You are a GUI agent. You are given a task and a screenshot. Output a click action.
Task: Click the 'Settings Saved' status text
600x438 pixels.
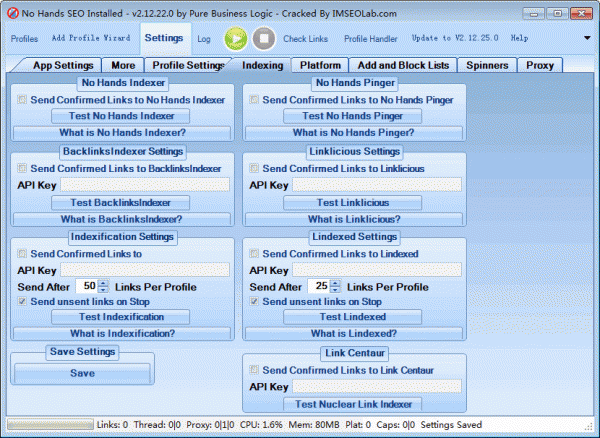(451, 425)
